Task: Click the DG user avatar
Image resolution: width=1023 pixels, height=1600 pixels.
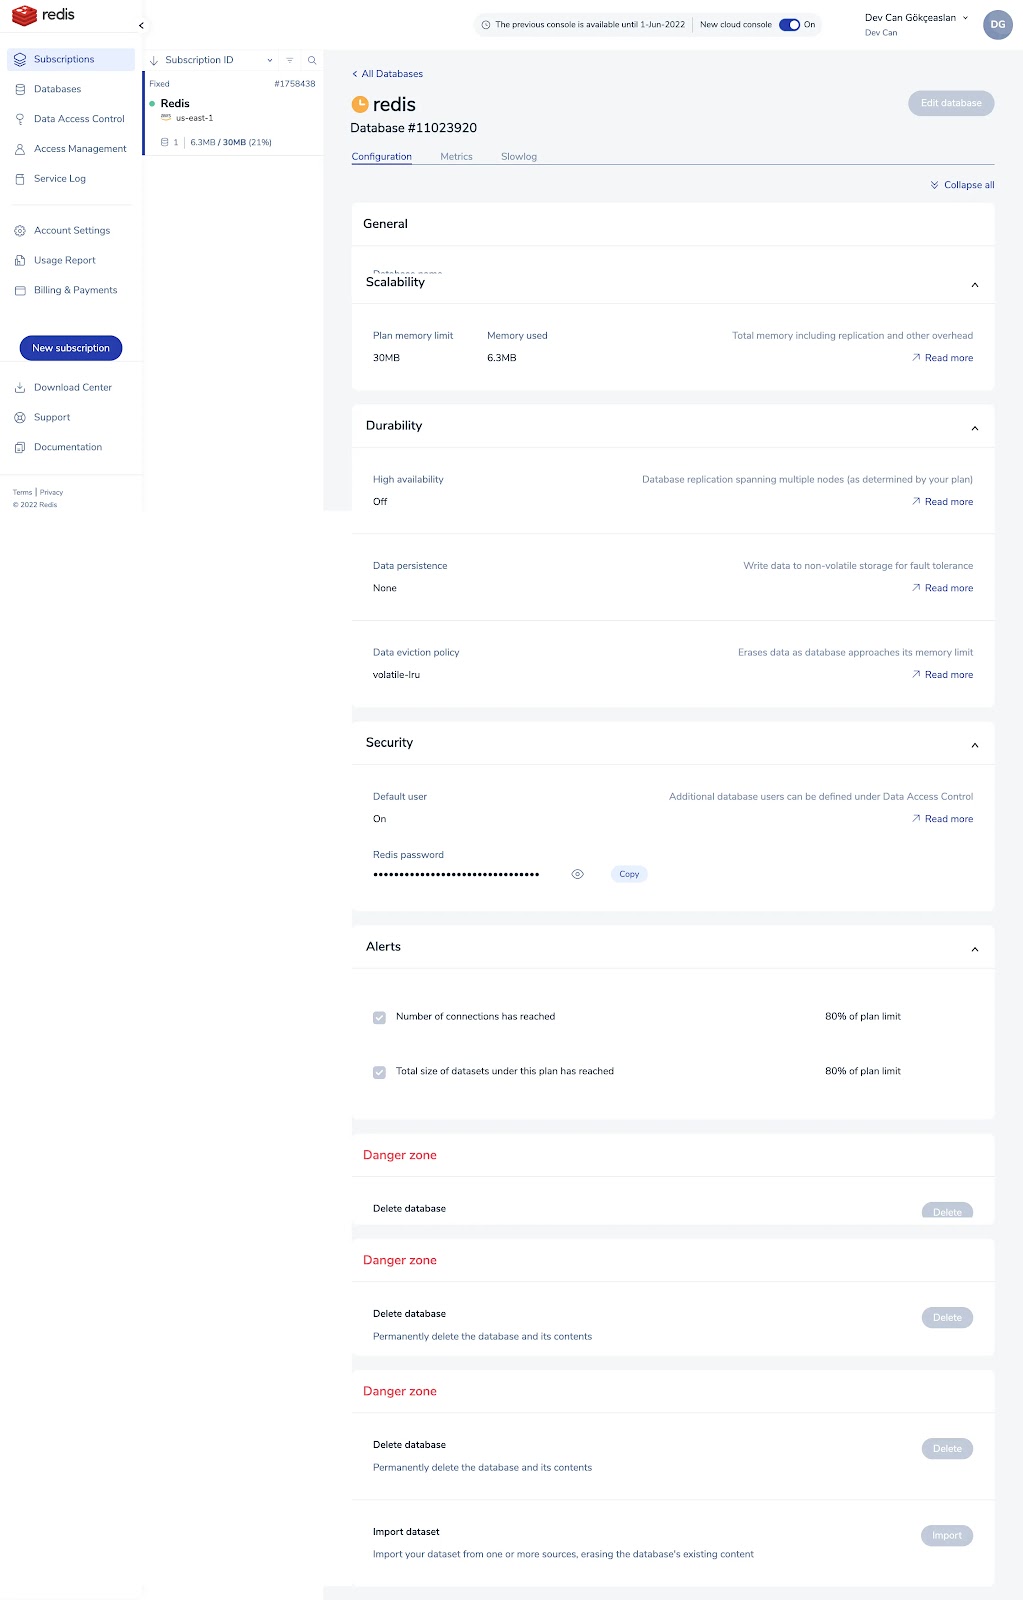Action: click(x=998, y=25)
